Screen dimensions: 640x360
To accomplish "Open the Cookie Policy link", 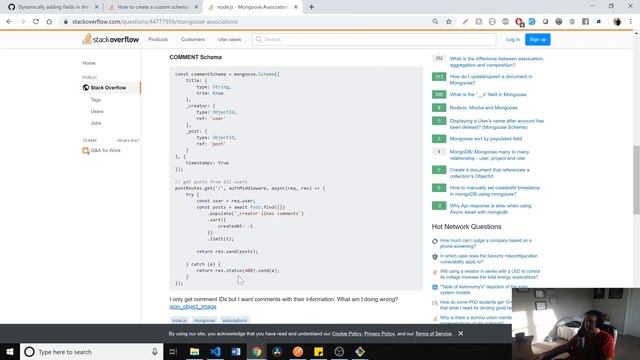I will pyautogui.click(x=347, y=333).
